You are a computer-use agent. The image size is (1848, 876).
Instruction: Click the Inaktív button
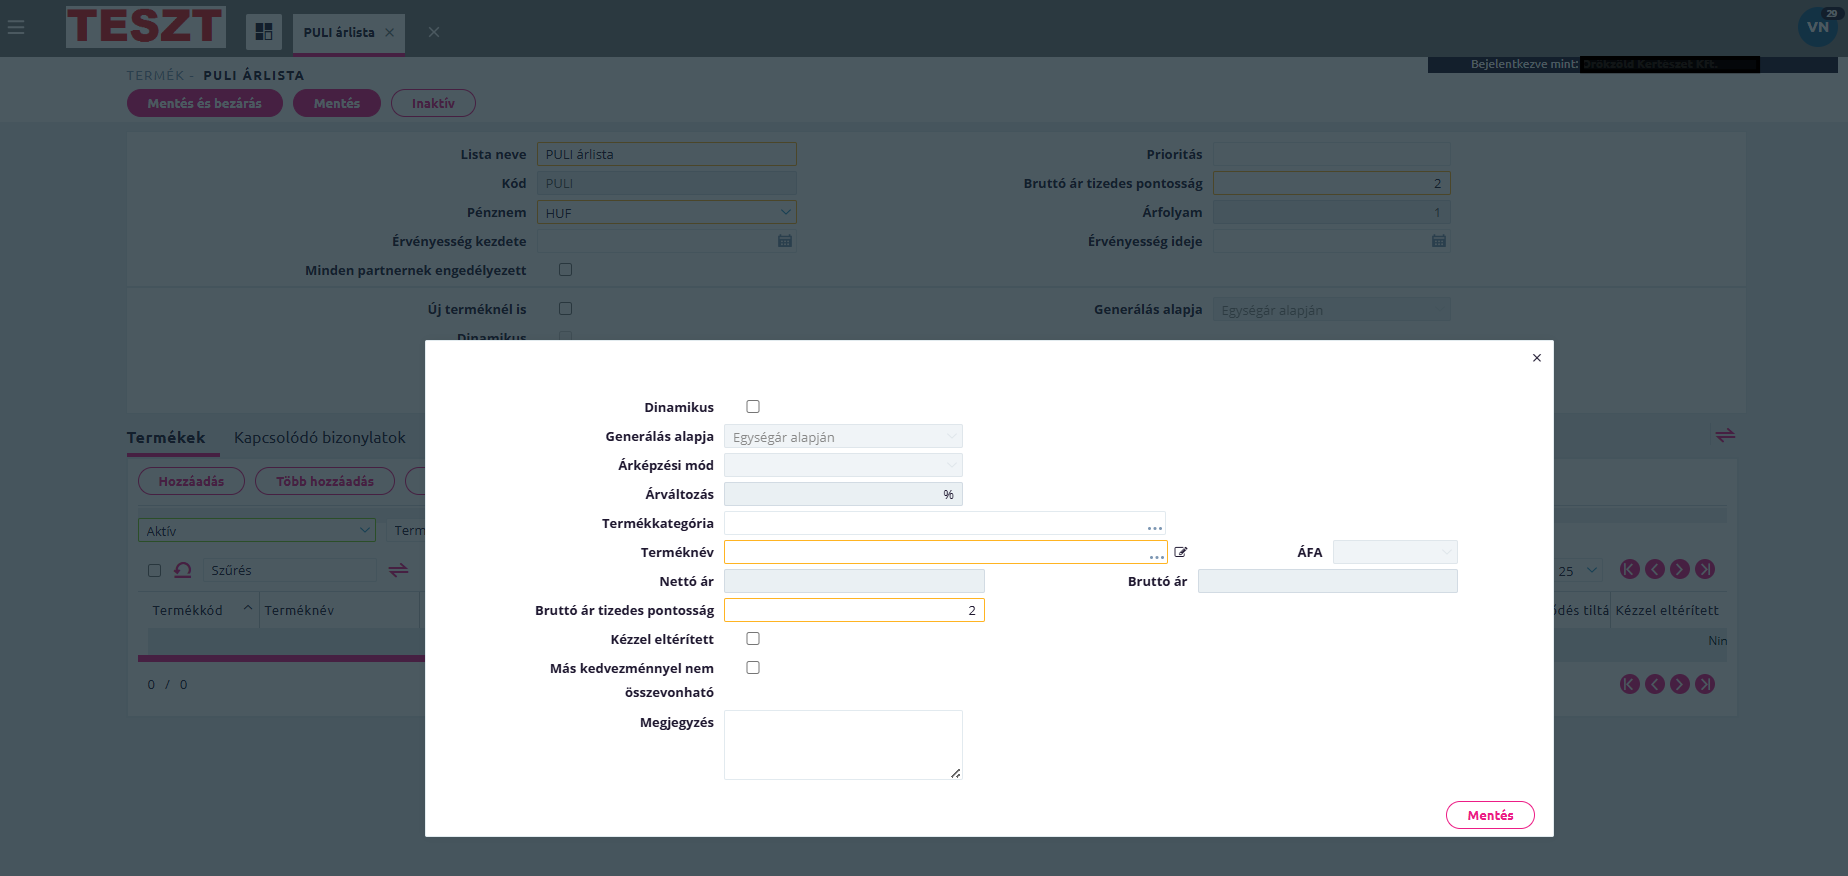coord(433,104)
